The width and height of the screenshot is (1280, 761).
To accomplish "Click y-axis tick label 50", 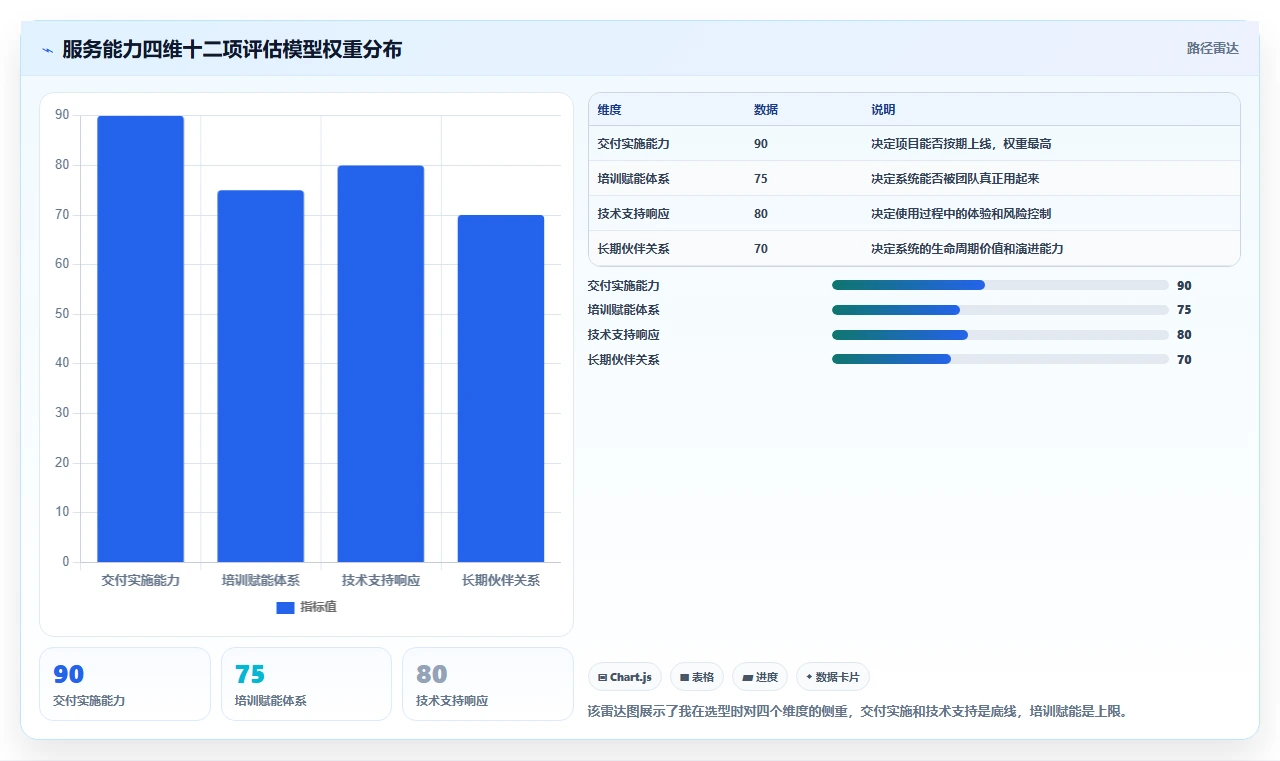I will (x=62, y=314).
